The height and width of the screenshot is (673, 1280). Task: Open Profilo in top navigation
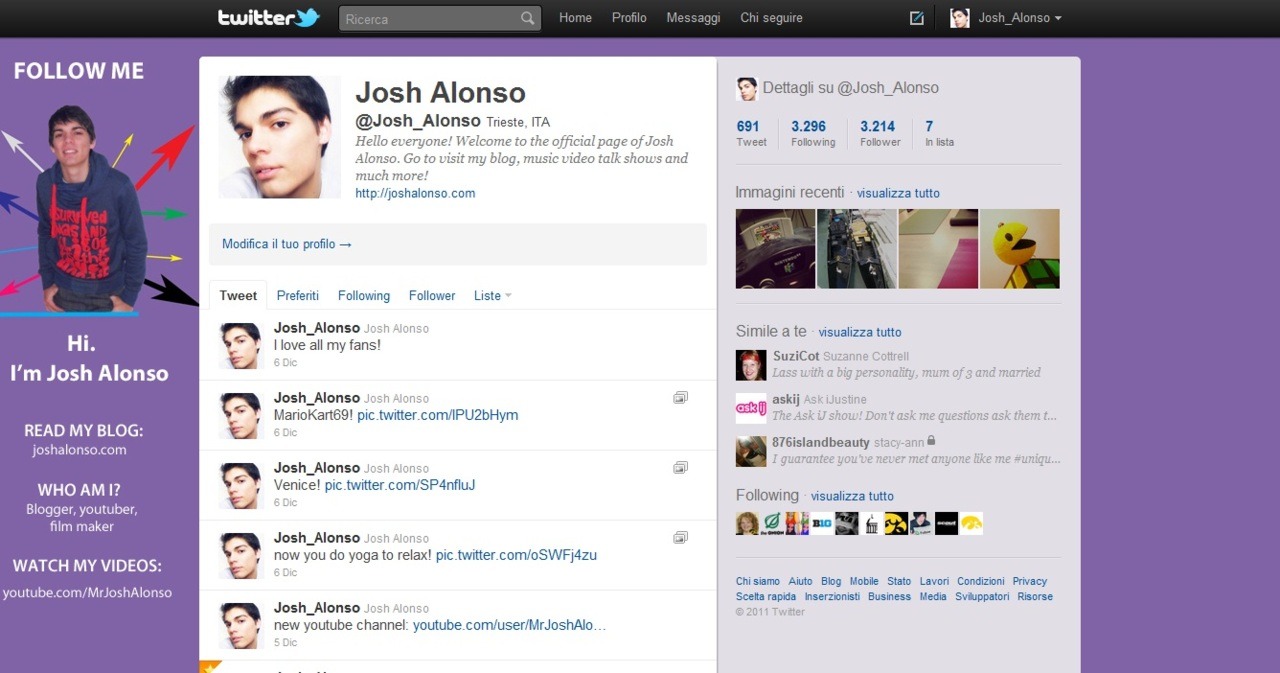tap(629, 18)
